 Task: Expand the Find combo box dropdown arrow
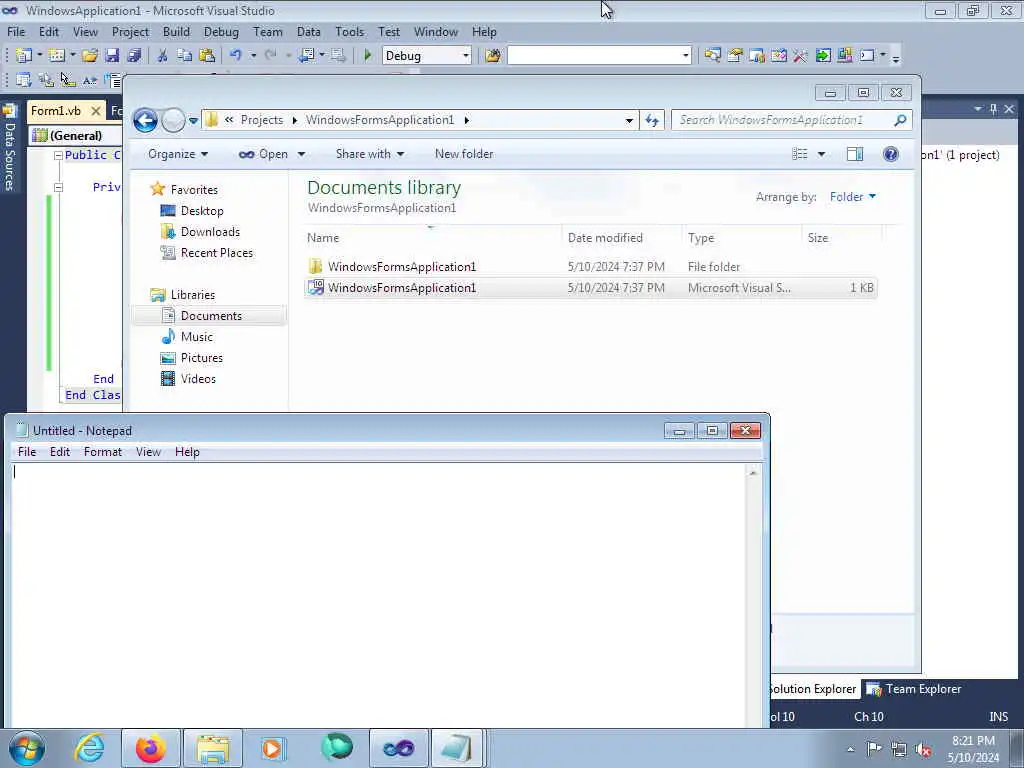coord(685,56)
